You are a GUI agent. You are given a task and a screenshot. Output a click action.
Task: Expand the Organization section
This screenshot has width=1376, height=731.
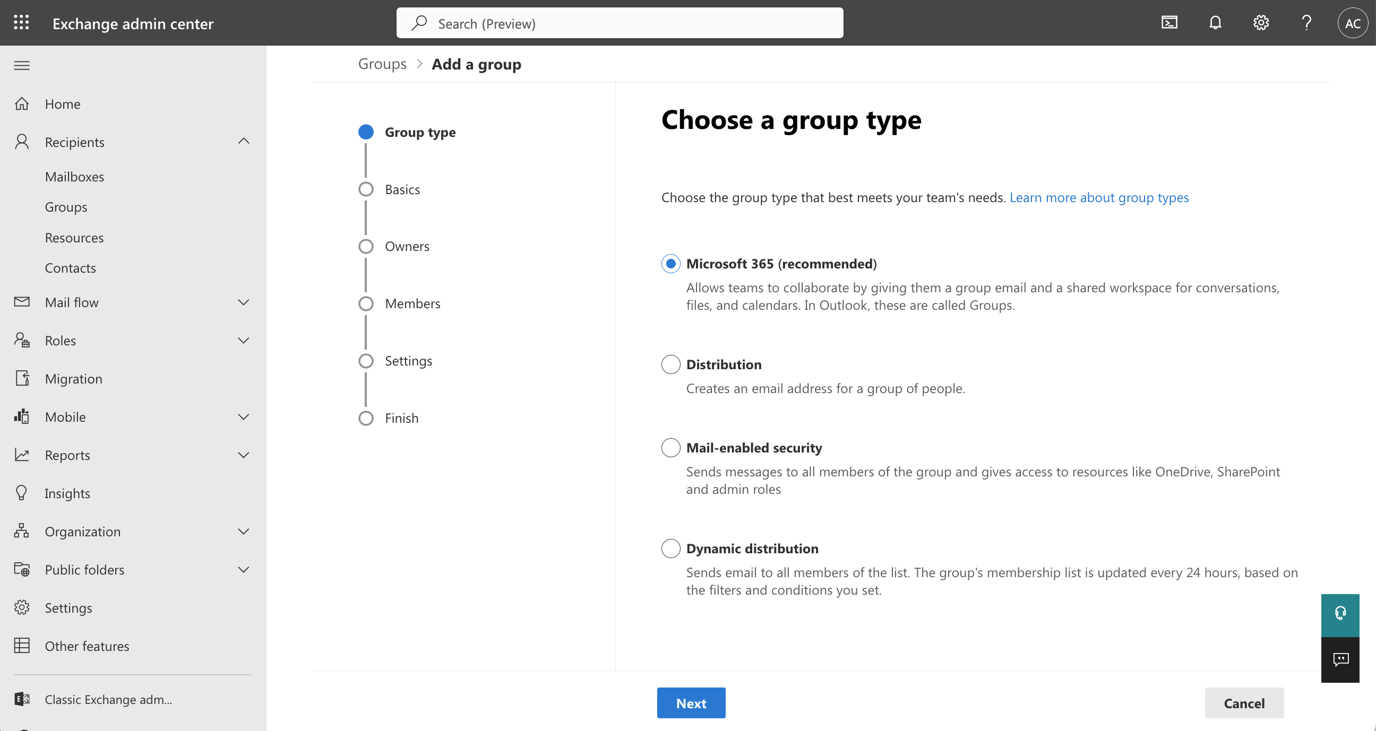click(242, 531)
